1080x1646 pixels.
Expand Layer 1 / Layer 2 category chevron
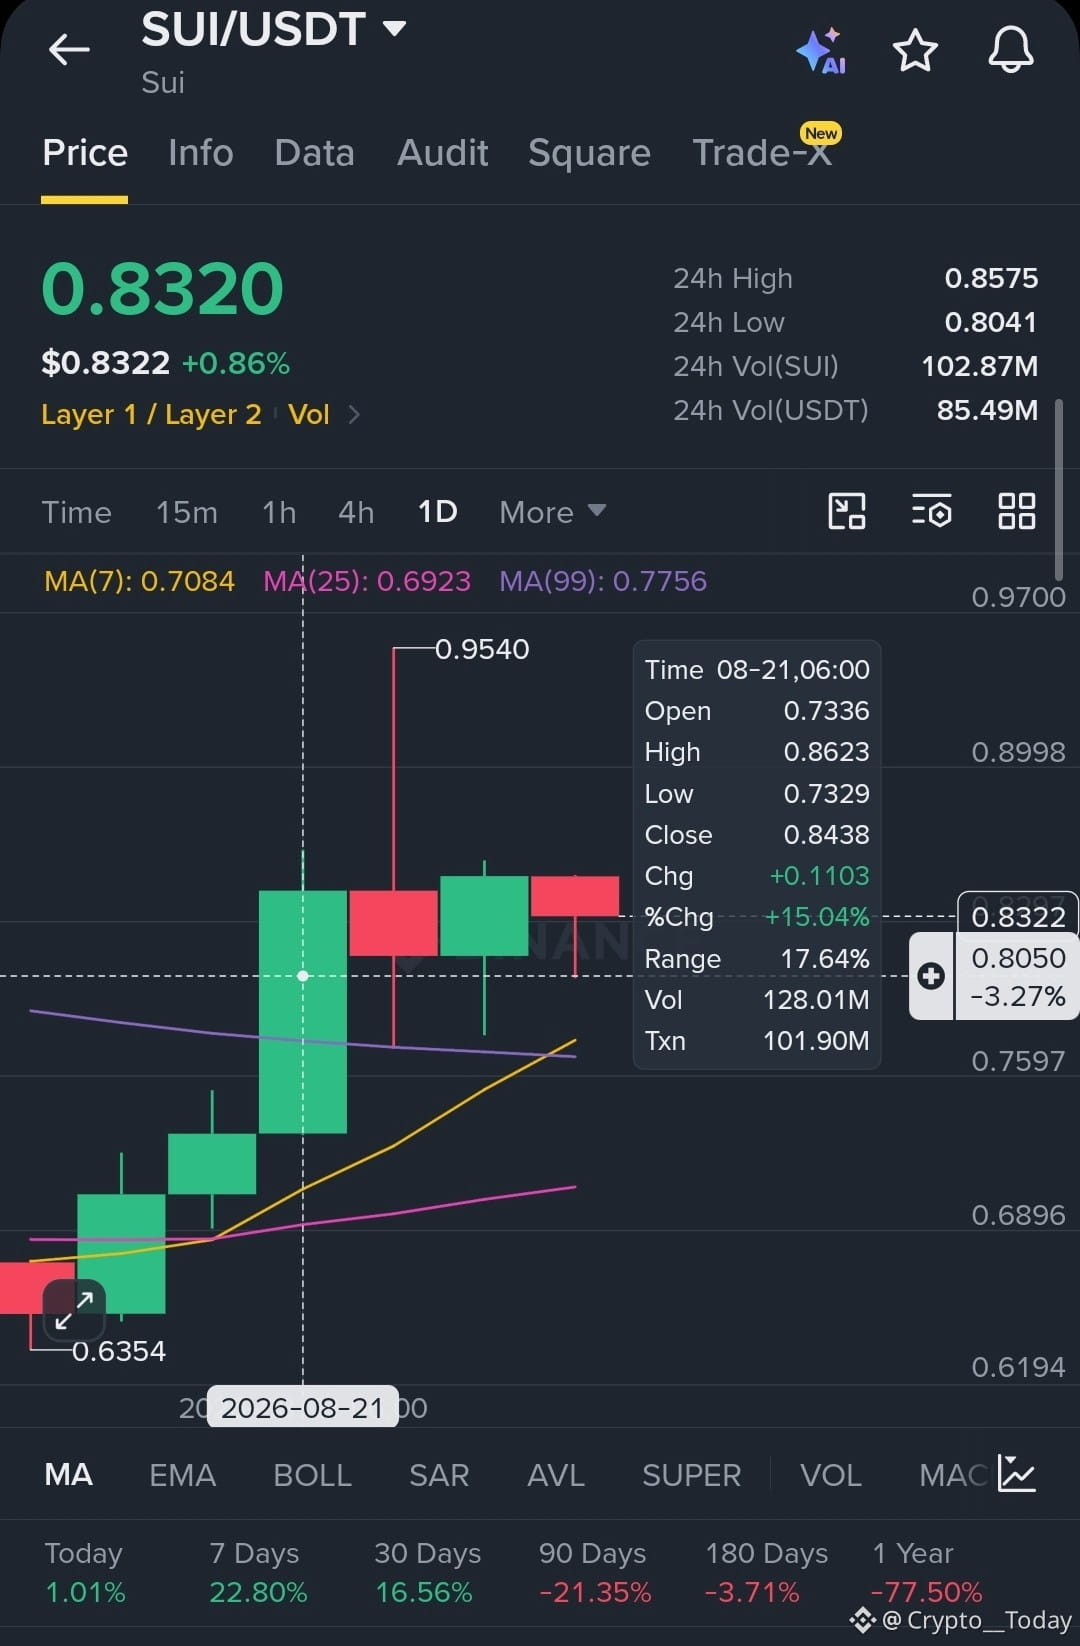coord(354,414)
